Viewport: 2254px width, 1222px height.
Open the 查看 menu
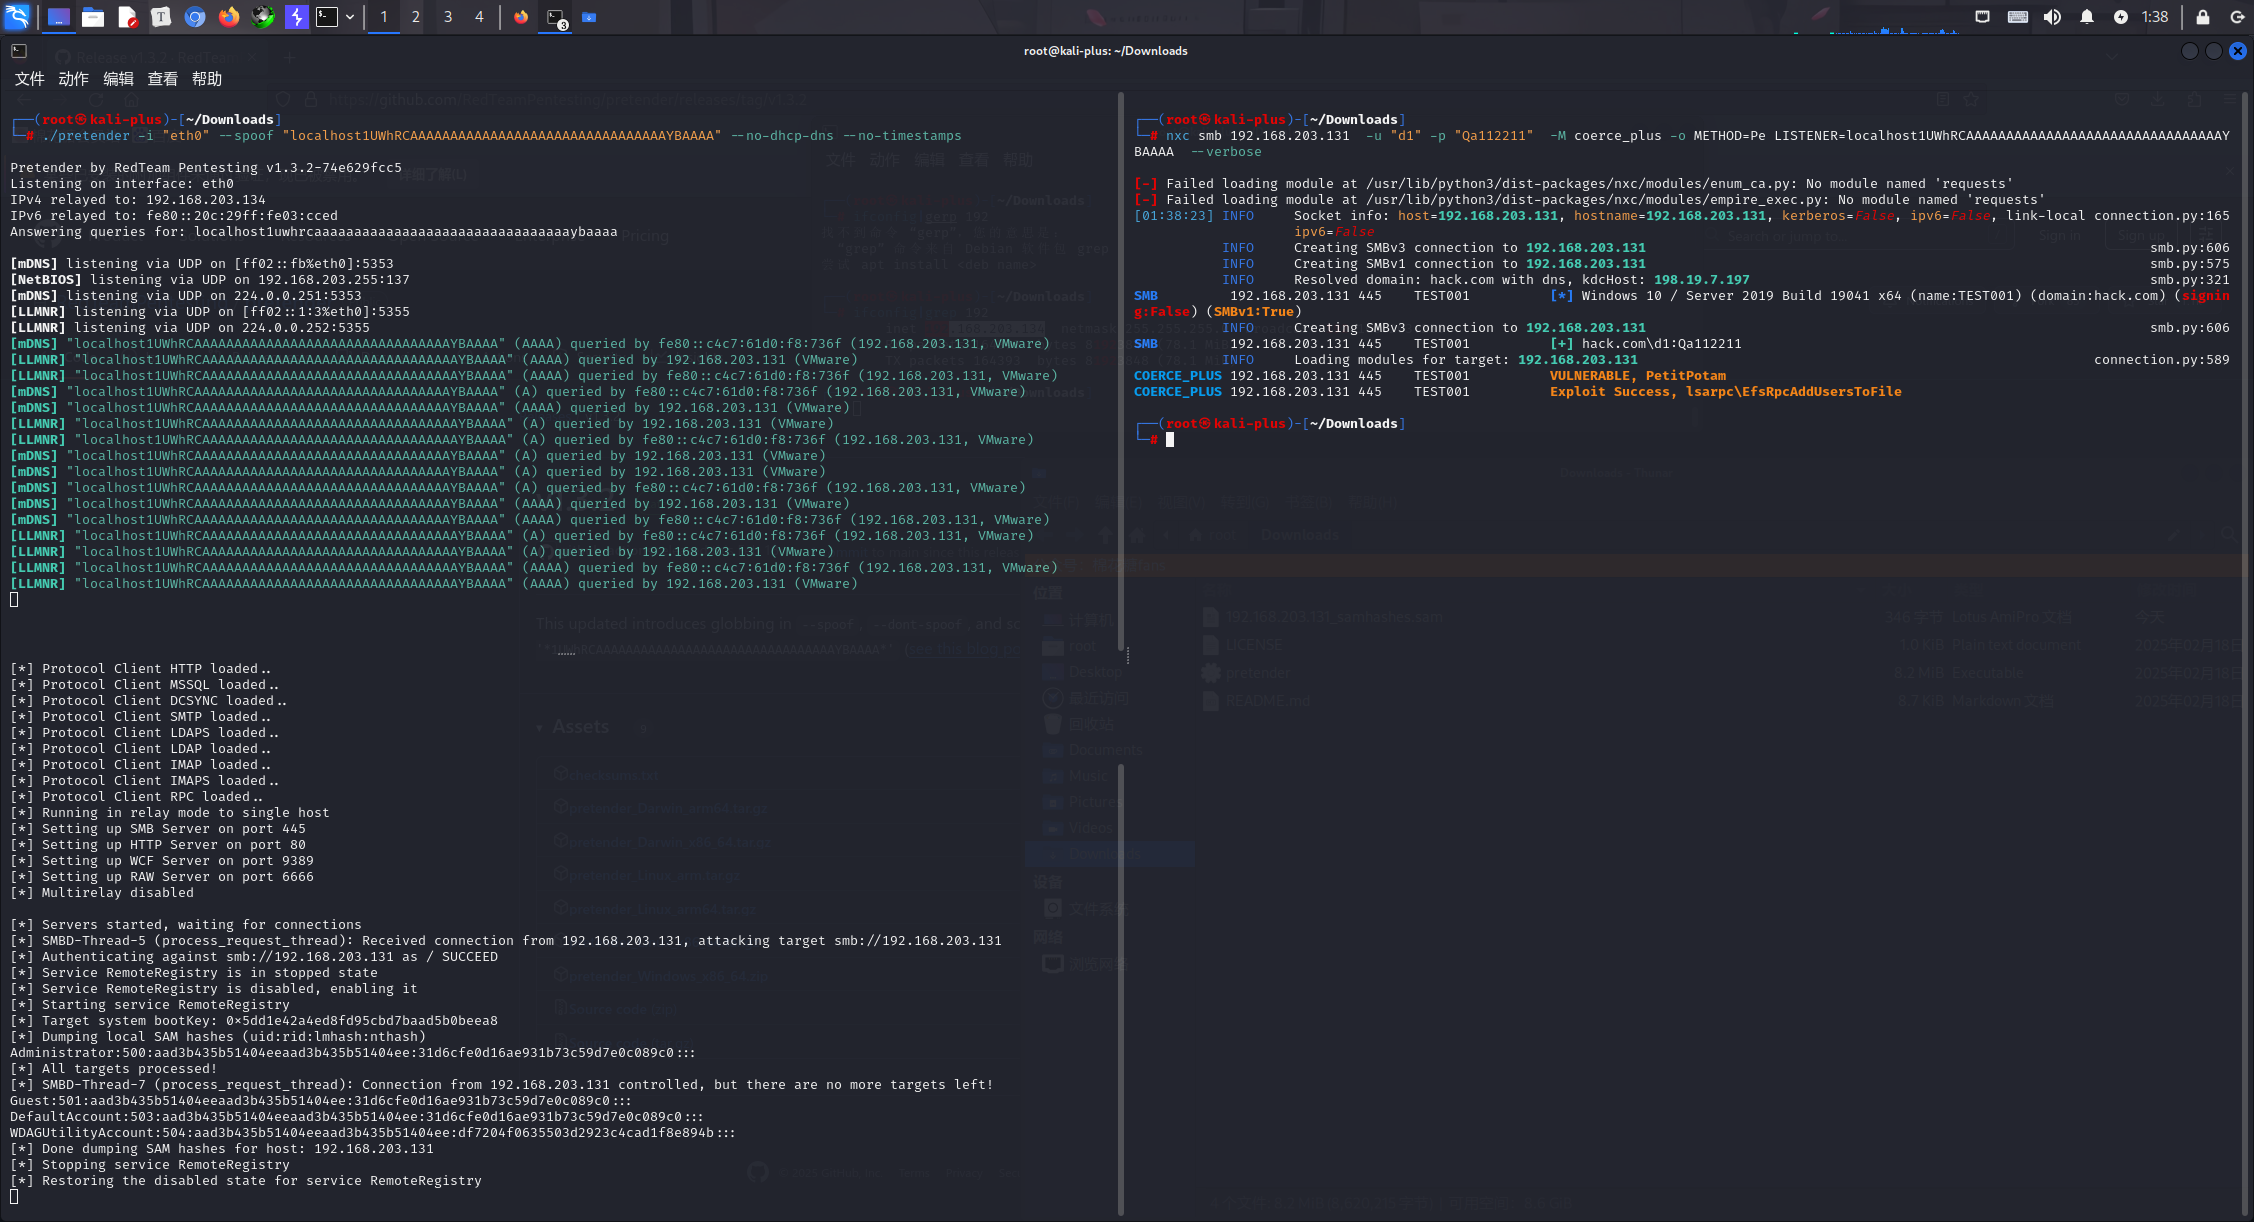point(162,79)
